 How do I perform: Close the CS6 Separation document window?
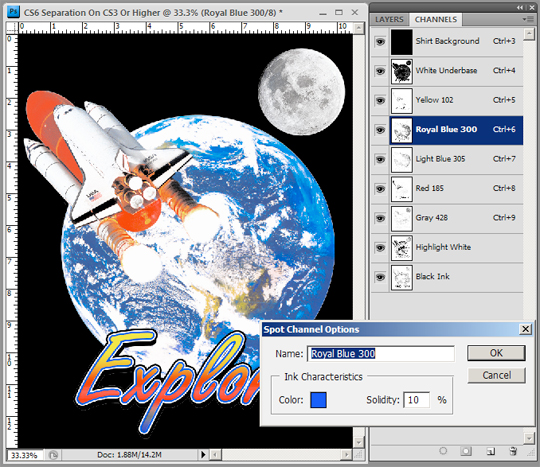click(x=355, y=12)
